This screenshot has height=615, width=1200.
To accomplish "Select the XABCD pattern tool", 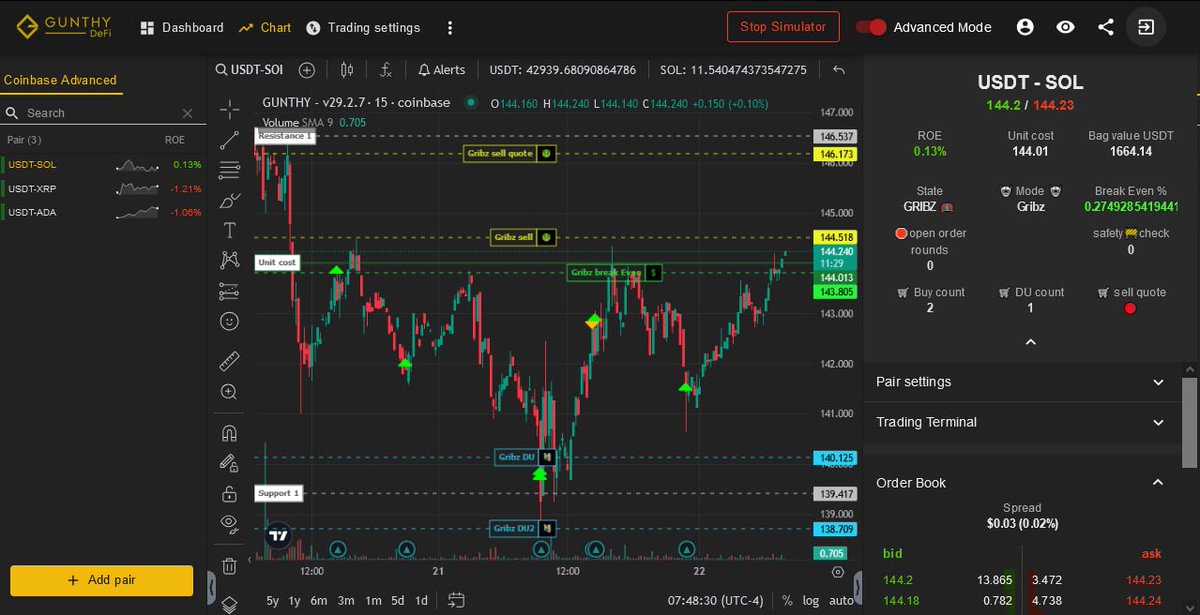I will click(229, 259).
